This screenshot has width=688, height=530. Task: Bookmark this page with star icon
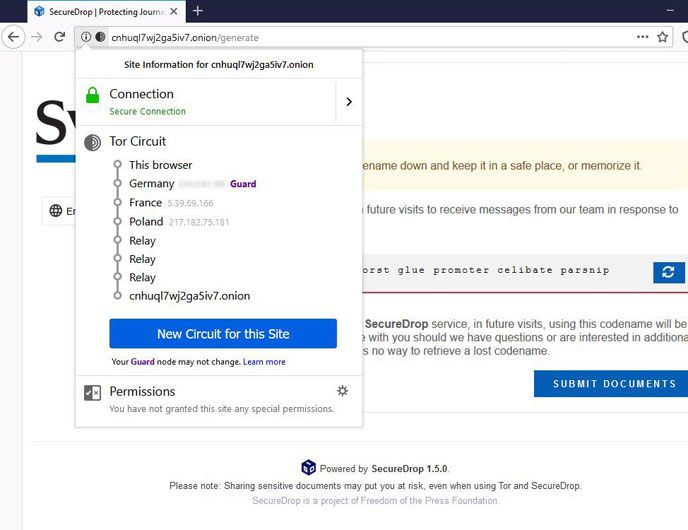662,37
